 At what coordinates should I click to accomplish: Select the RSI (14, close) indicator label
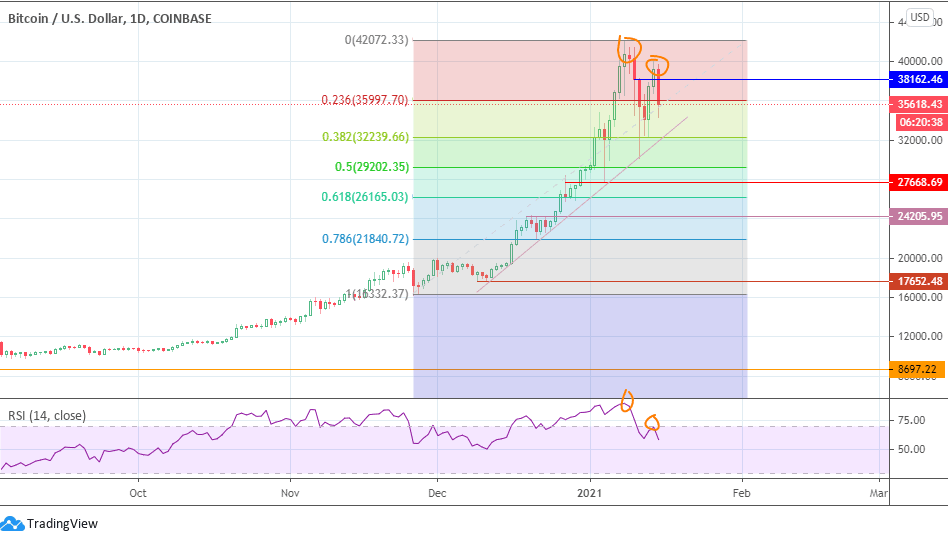point(47,415)
